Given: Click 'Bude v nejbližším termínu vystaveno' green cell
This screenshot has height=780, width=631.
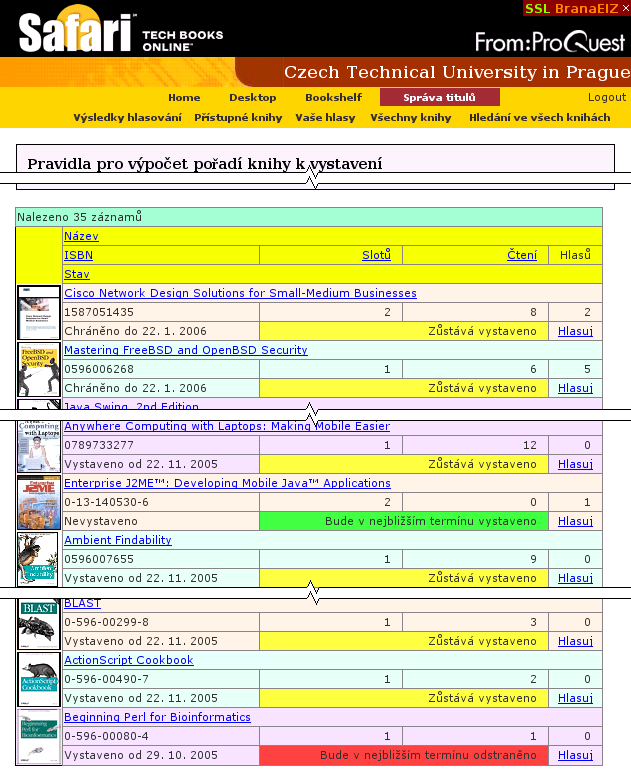Looking at the screenshot, I should (x=404, y=521).
